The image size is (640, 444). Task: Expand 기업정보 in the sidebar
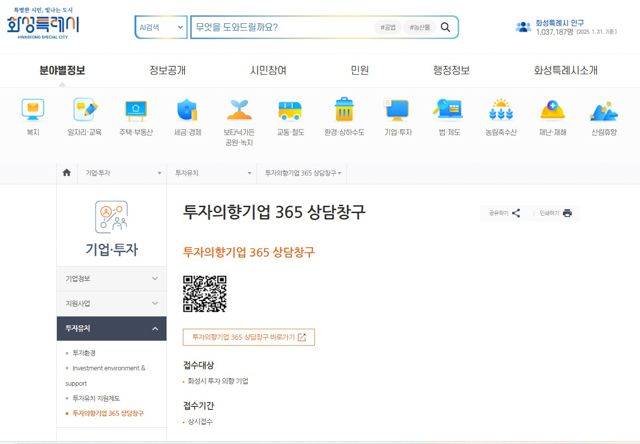click(x=111, y=278)
